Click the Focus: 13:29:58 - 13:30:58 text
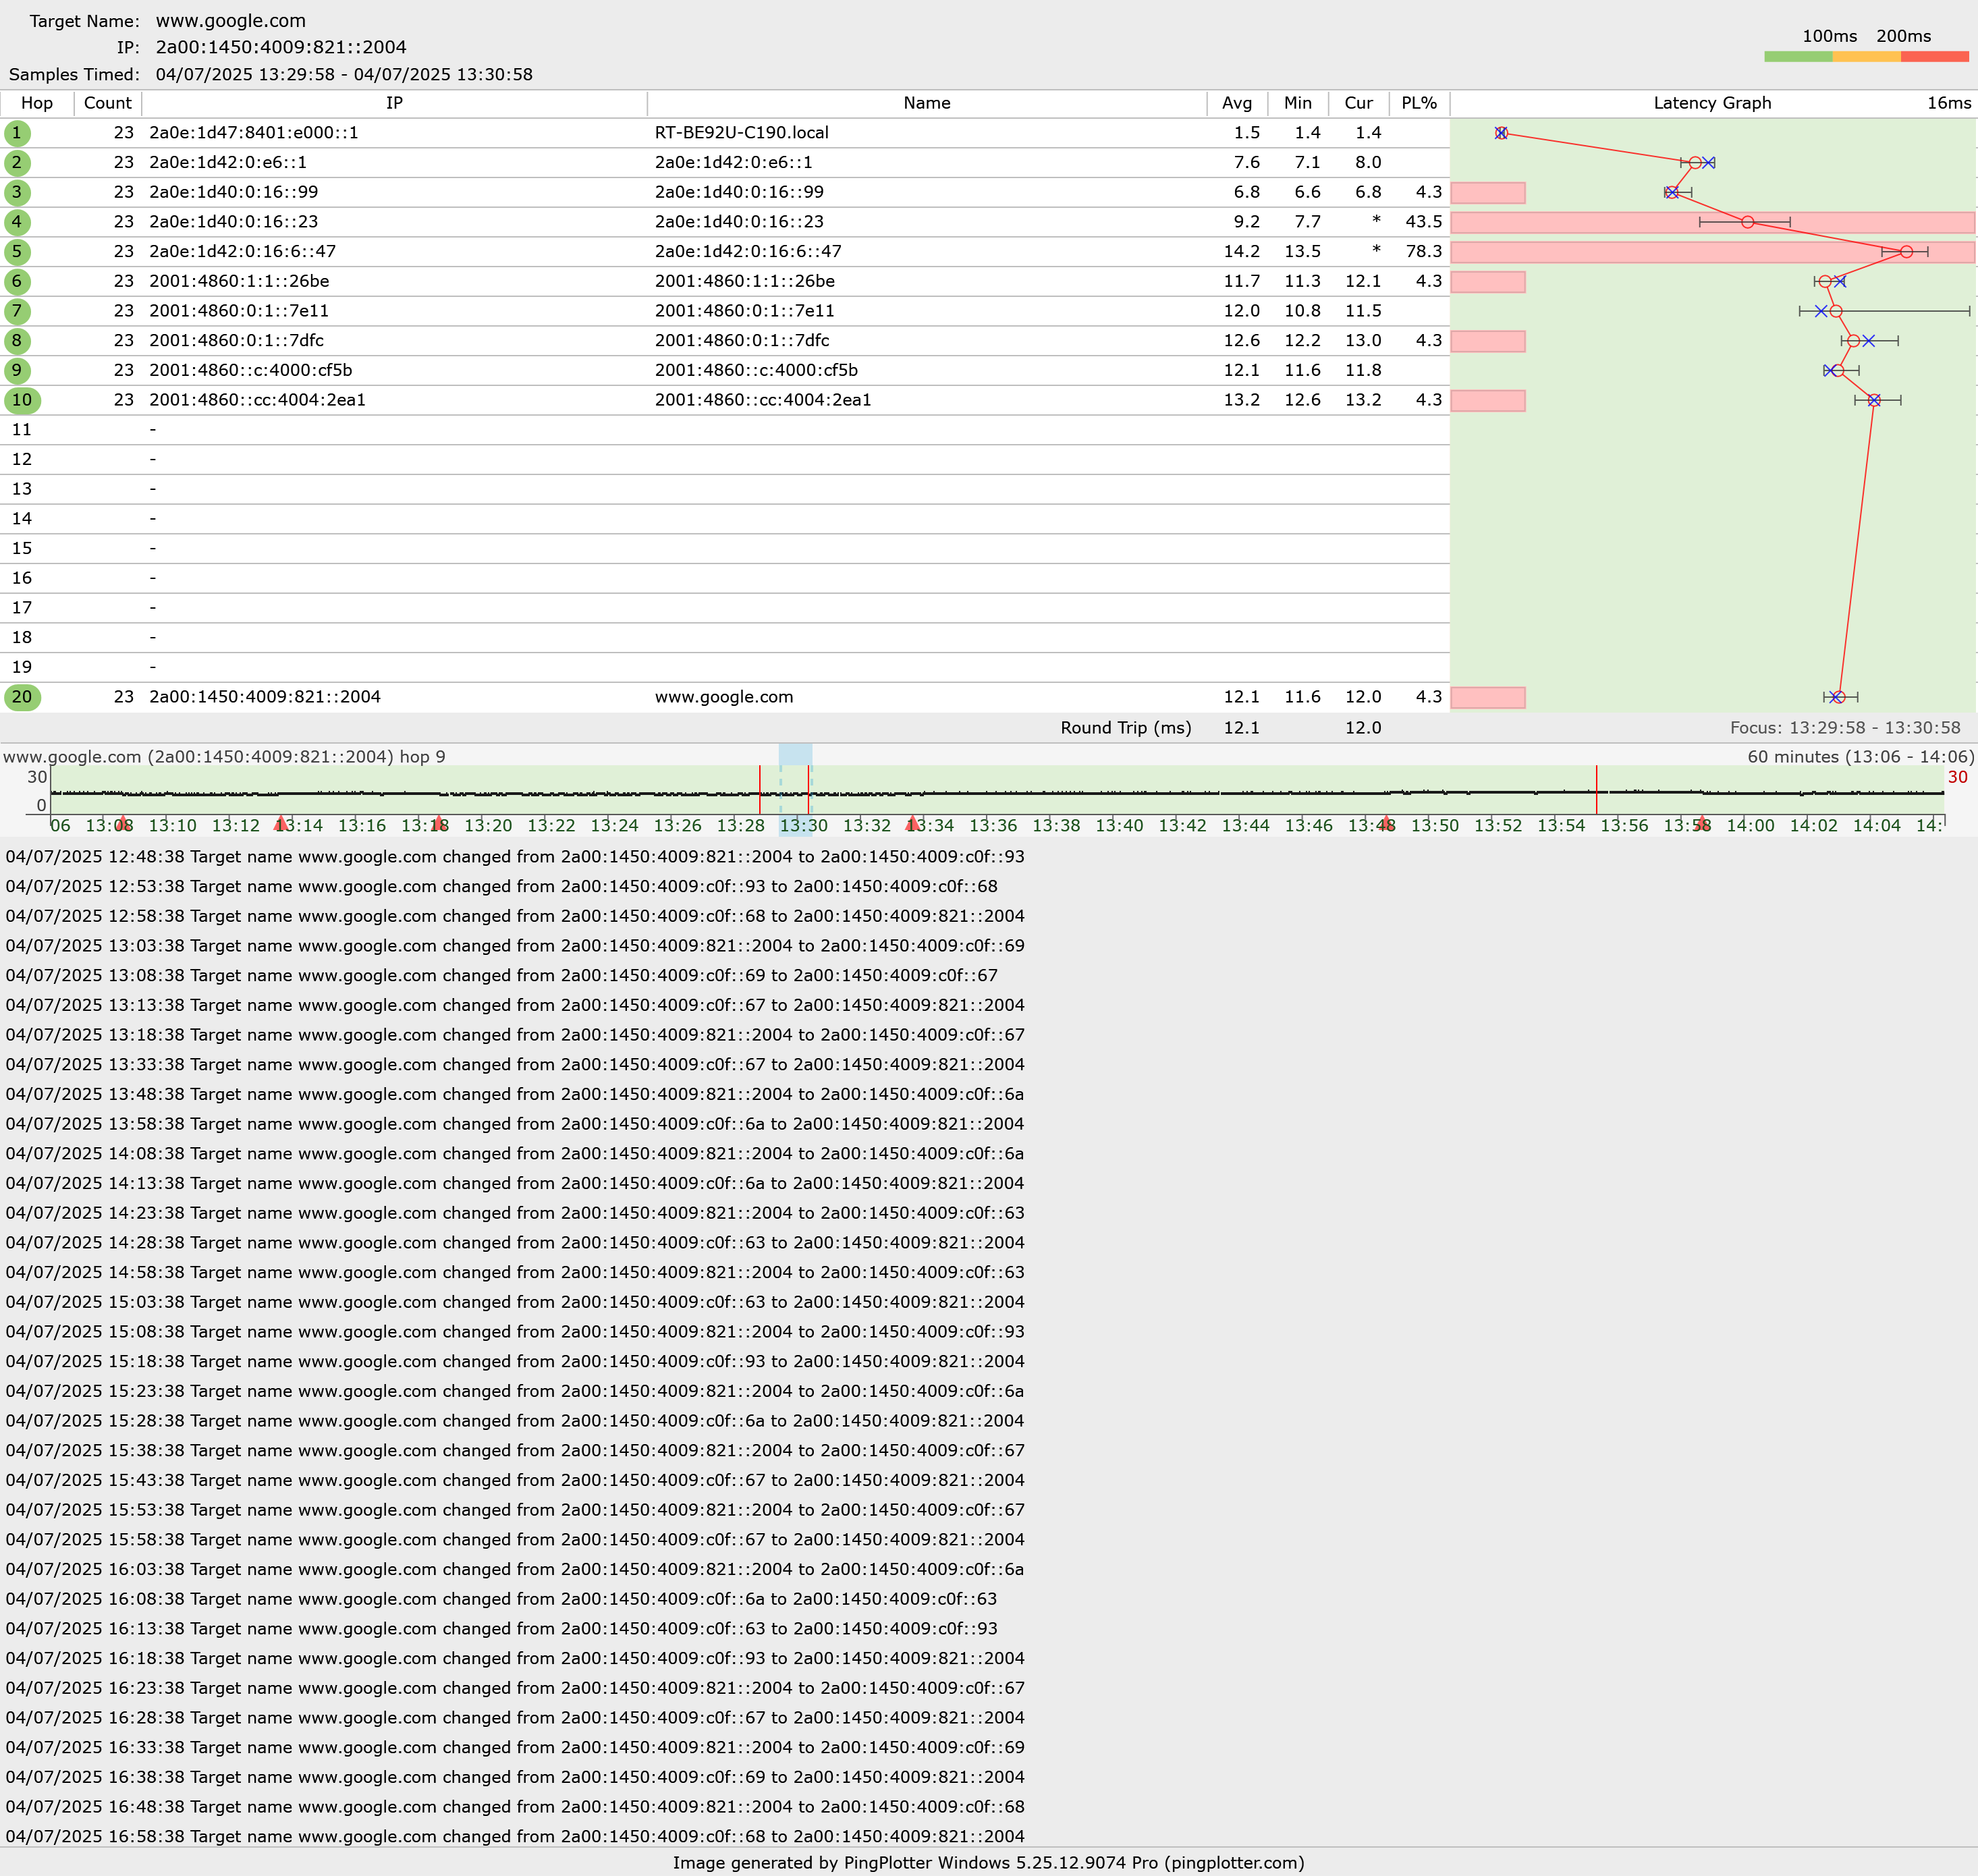This screenshot has width=1978, height=1876. 1845,728
